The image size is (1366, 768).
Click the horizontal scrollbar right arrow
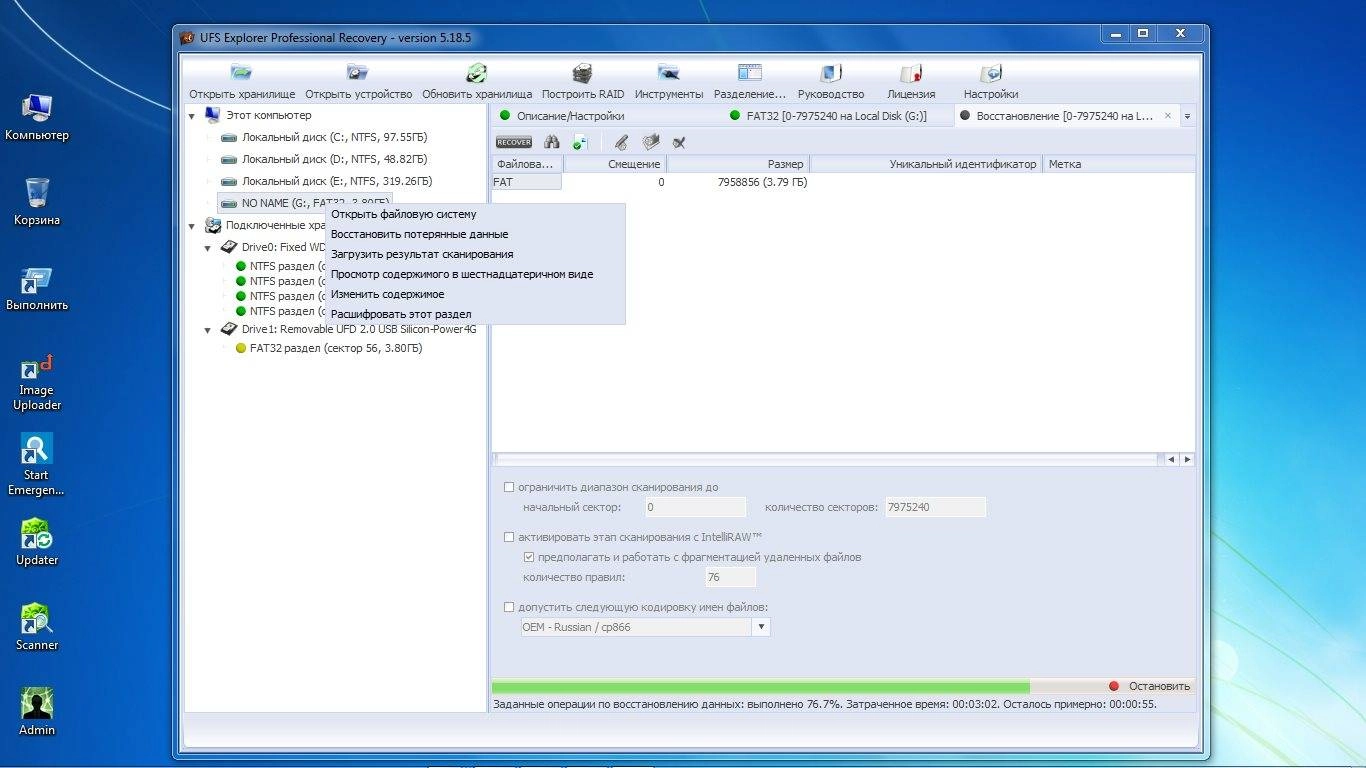point(1187,460)
